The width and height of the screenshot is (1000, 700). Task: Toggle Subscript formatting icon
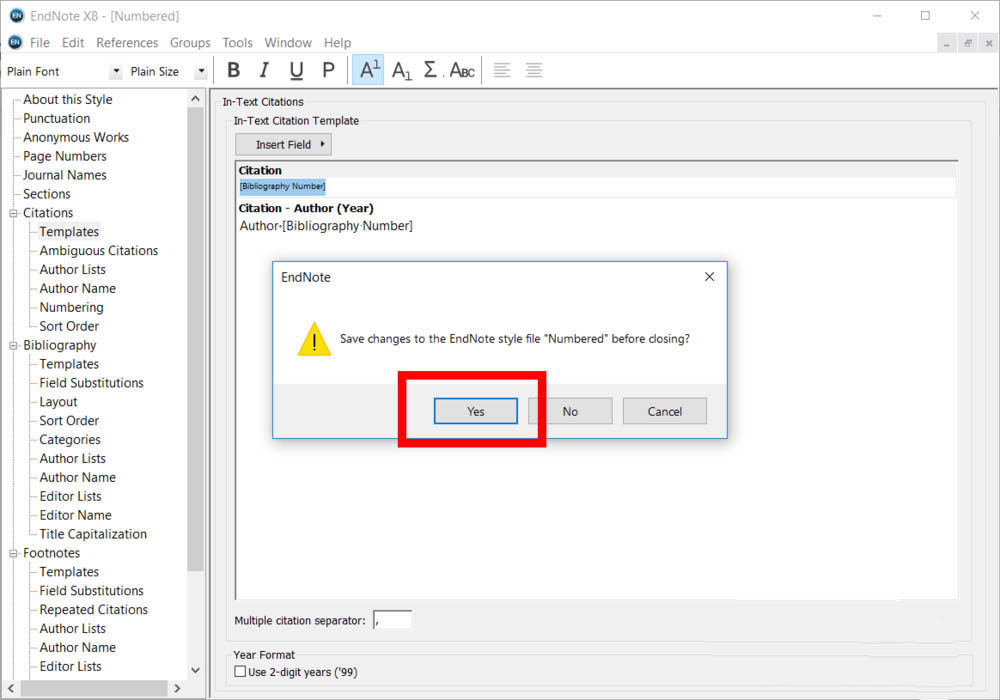coord(401,70)
